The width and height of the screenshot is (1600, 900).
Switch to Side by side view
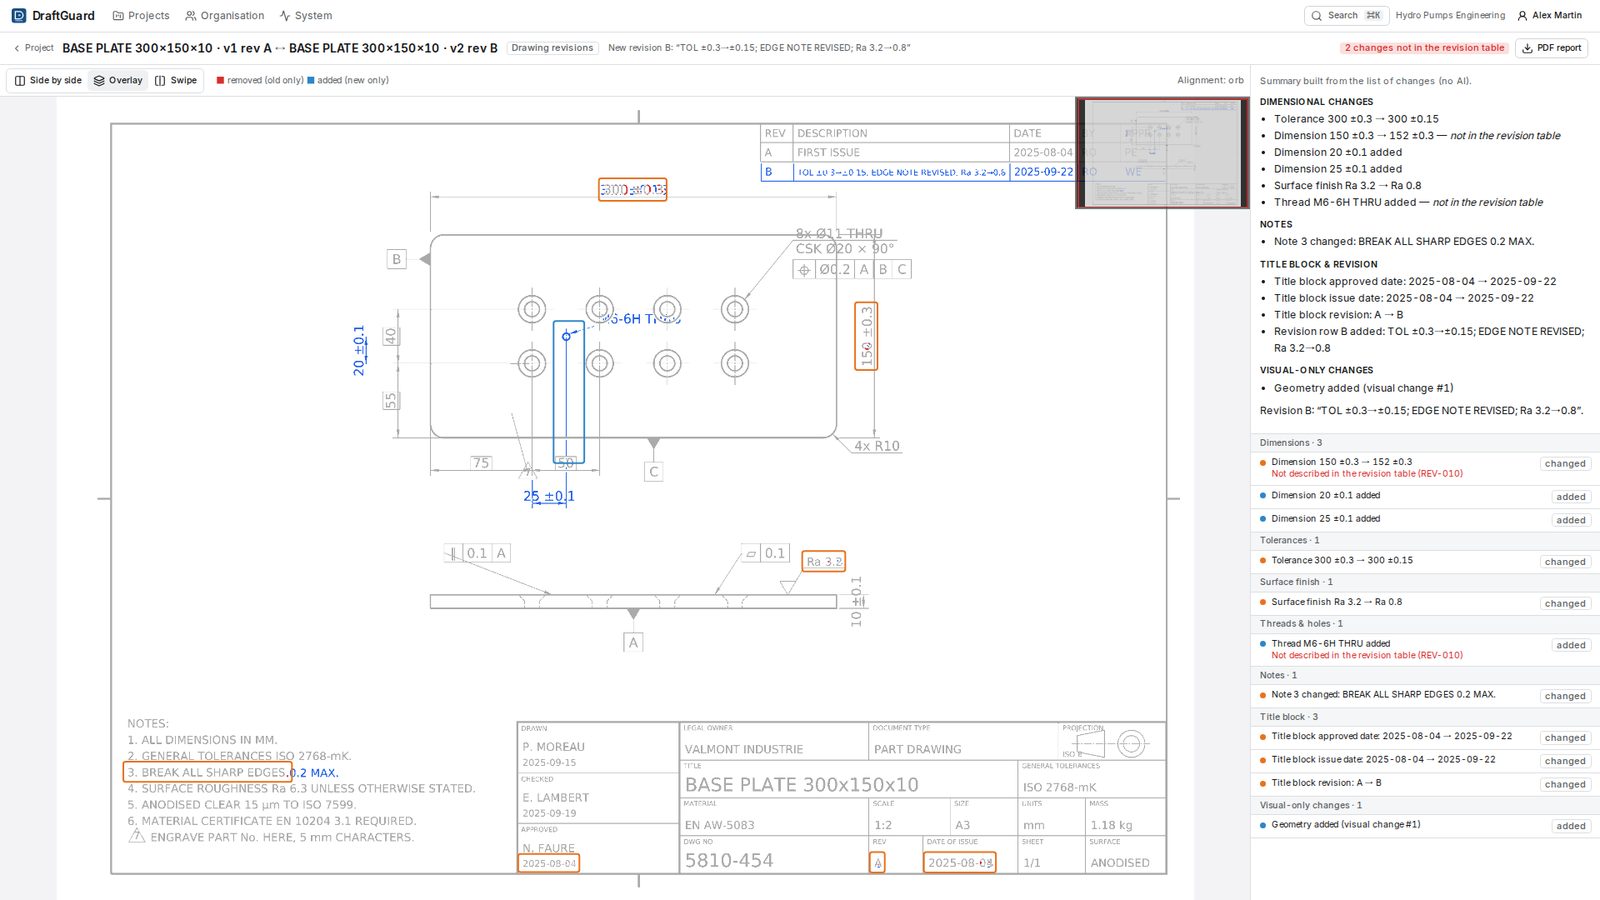coord(48,80)
